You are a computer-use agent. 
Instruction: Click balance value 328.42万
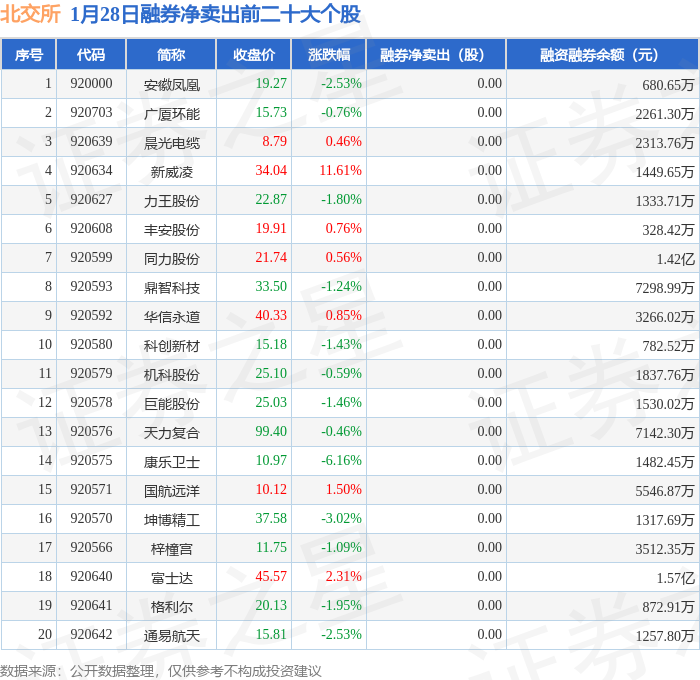click(668, 230)
